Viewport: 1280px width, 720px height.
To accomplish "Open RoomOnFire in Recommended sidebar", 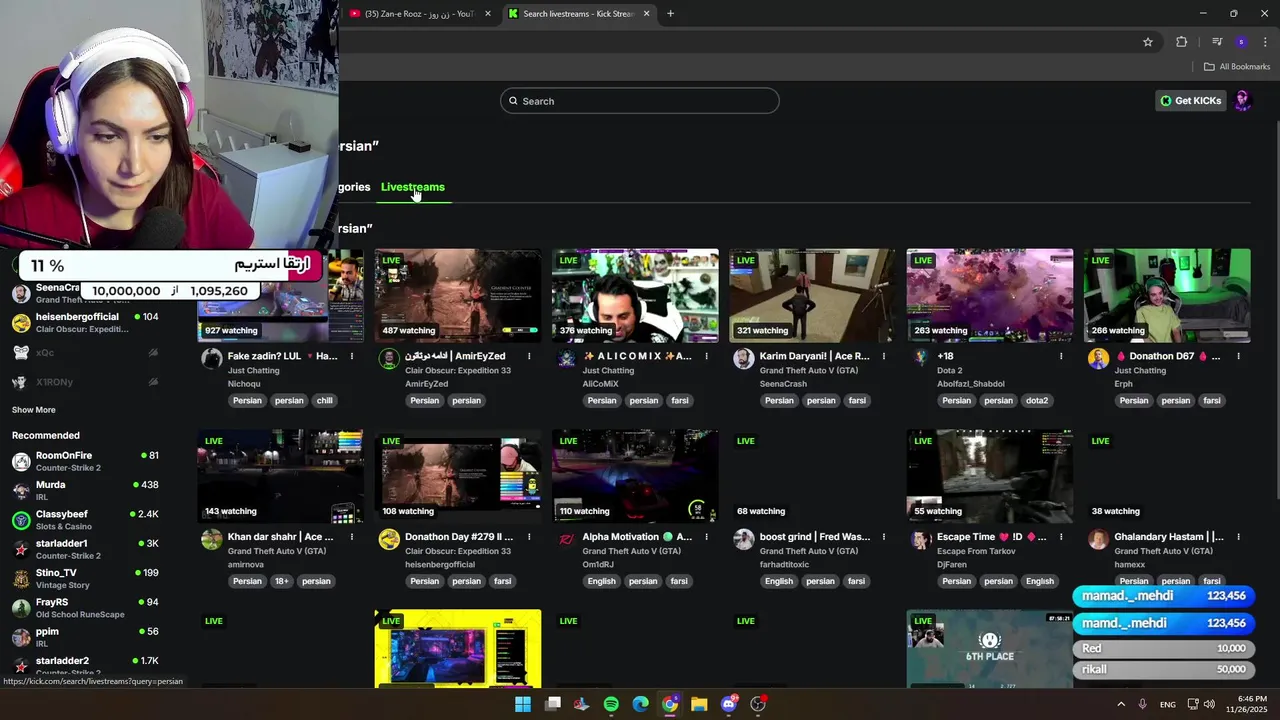I will pos(85,461).
